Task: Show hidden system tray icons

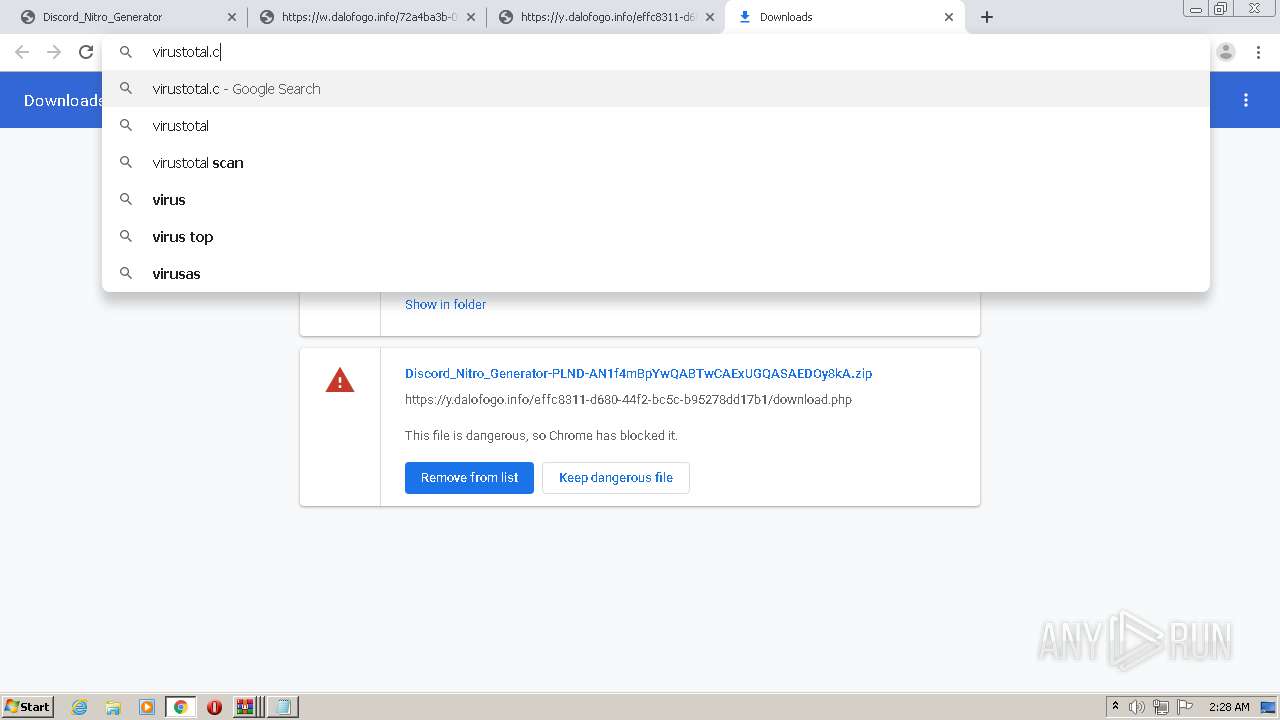Action: [x=1115, y=707]
